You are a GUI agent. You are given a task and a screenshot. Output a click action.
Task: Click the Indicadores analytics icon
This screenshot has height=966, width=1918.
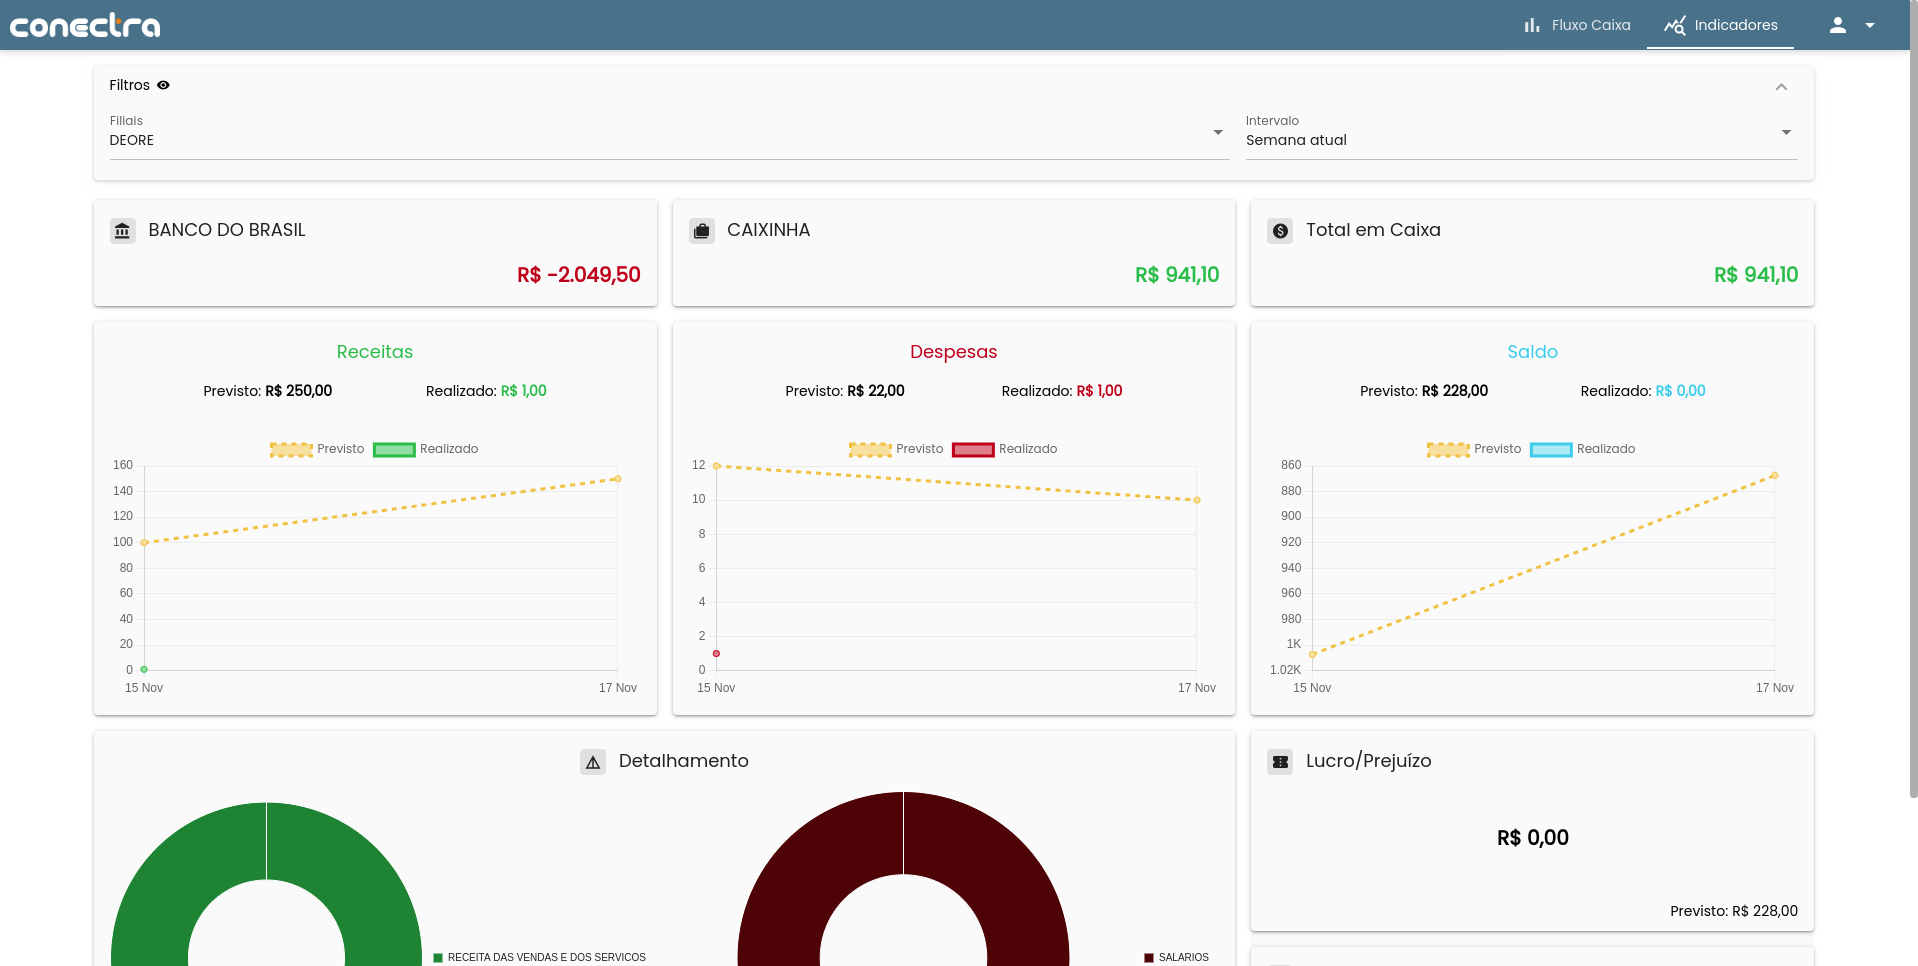1675,25
